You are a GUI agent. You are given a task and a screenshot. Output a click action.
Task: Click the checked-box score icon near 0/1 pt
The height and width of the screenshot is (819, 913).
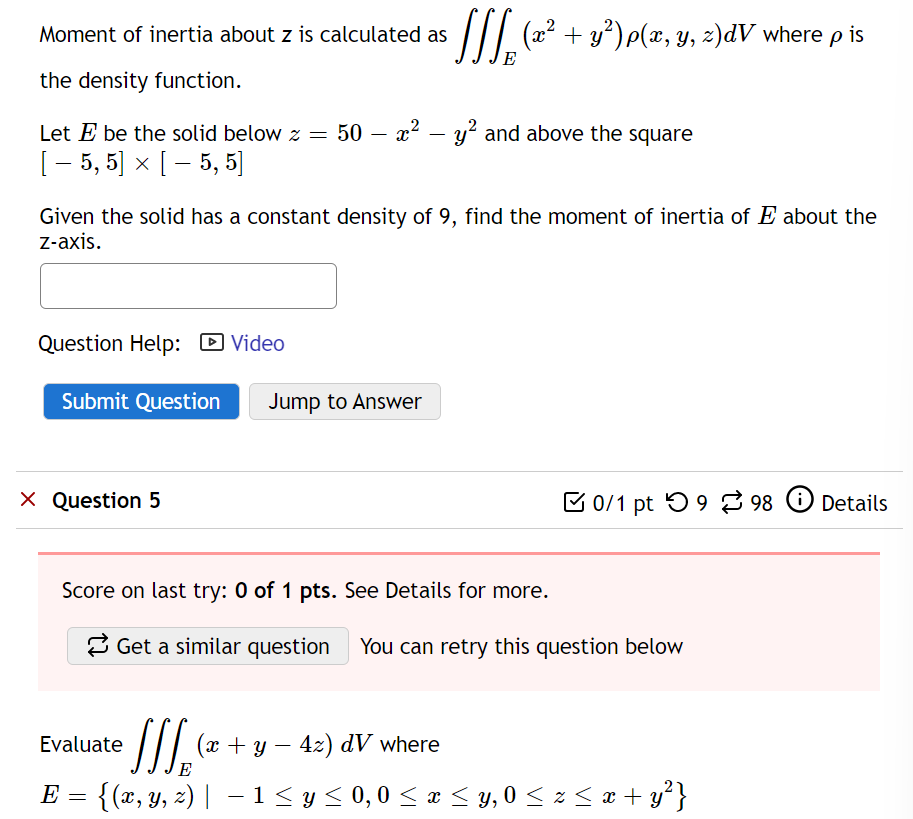(x=574, y=503)
